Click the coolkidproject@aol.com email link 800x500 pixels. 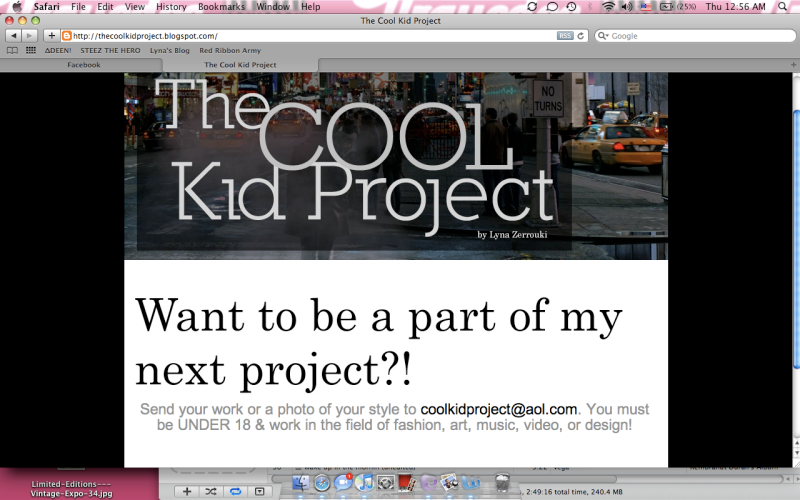498,409
